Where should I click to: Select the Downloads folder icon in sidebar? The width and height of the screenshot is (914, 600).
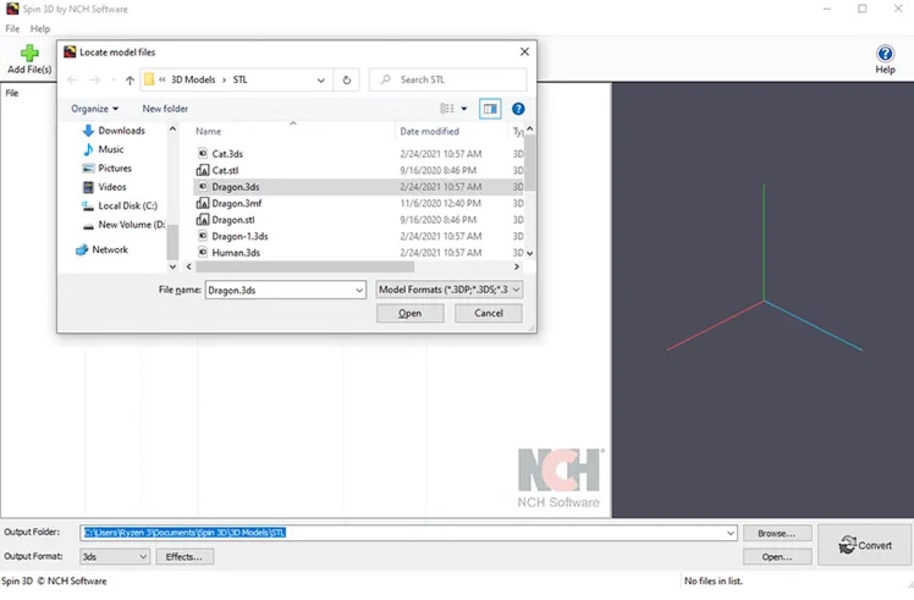point(89,131)
